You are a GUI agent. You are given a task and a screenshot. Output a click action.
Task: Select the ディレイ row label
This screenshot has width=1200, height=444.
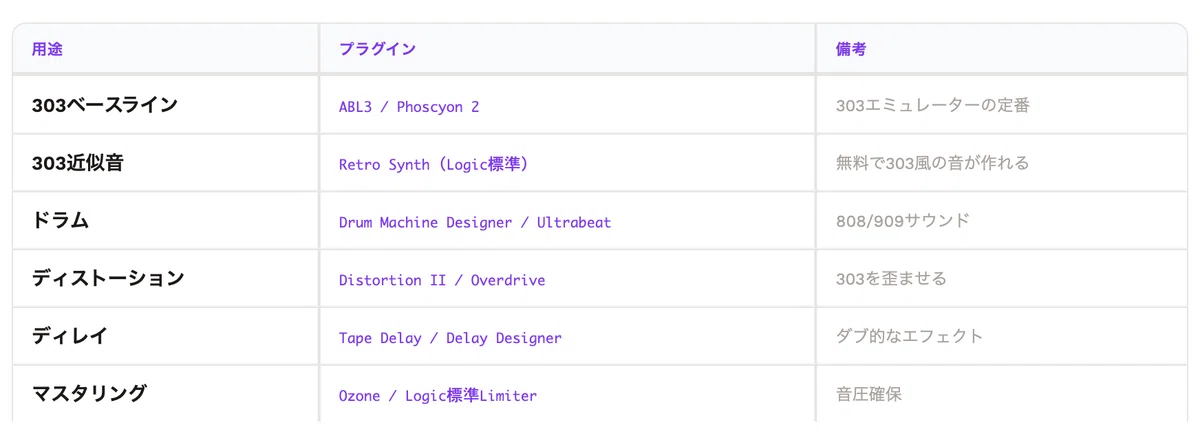[69, 337]
